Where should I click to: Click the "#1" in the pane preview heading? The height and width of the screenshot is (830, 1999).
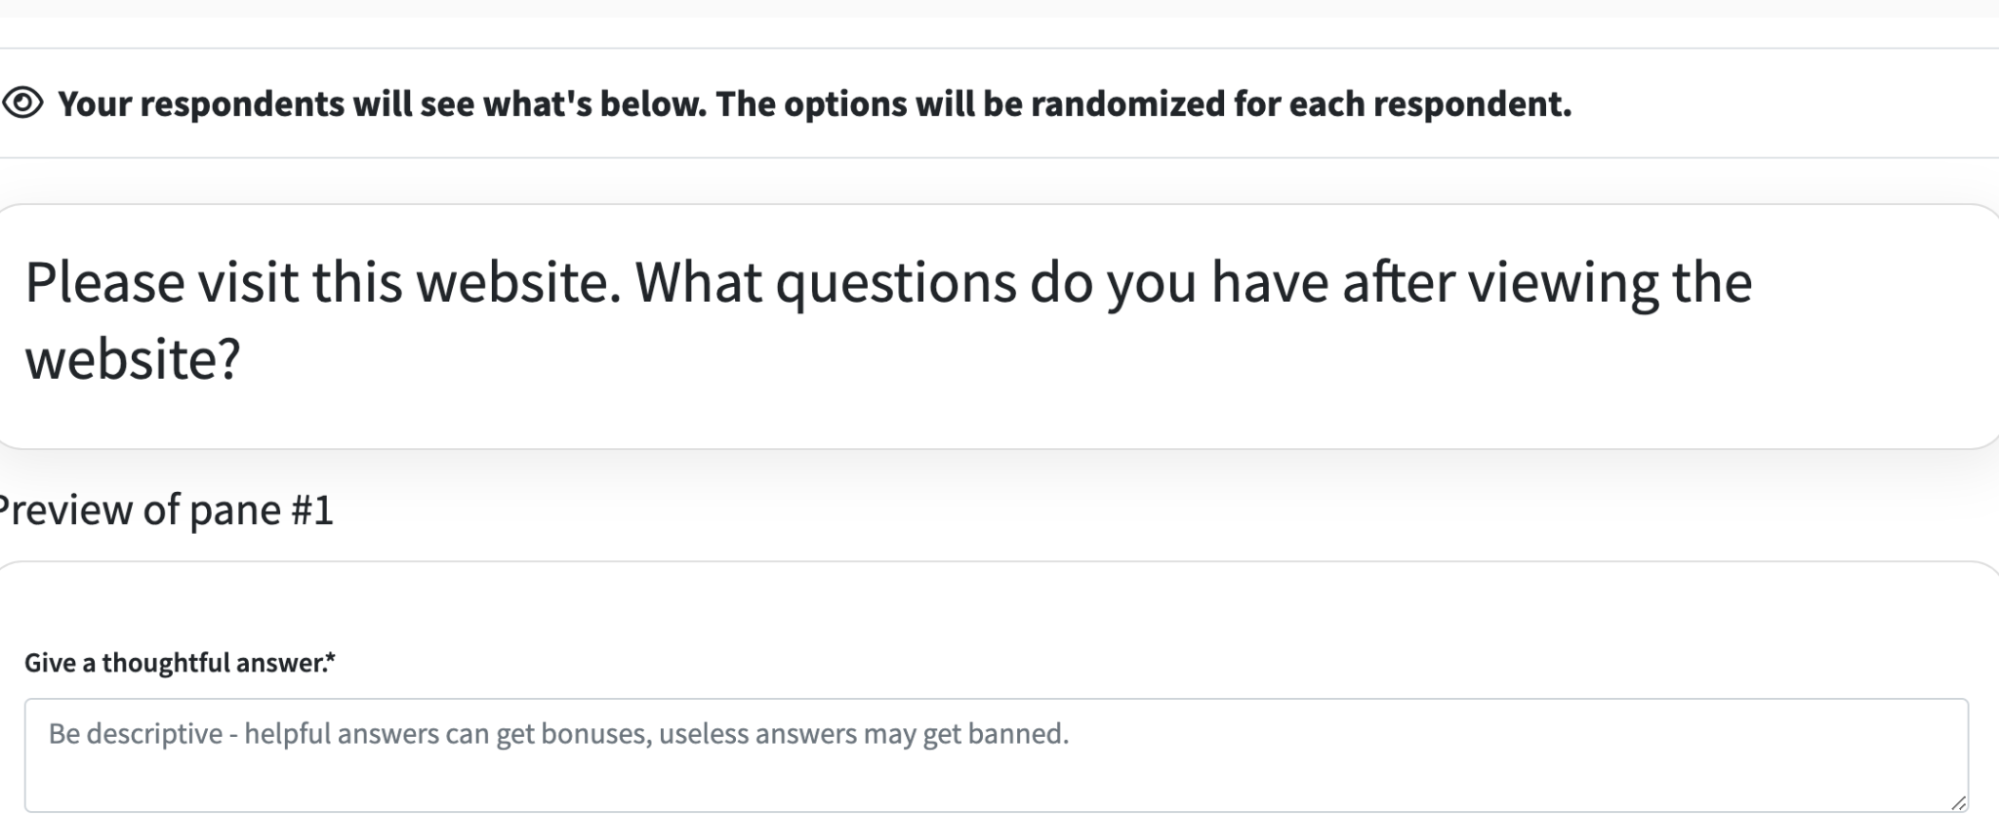(x=311, y=510)
